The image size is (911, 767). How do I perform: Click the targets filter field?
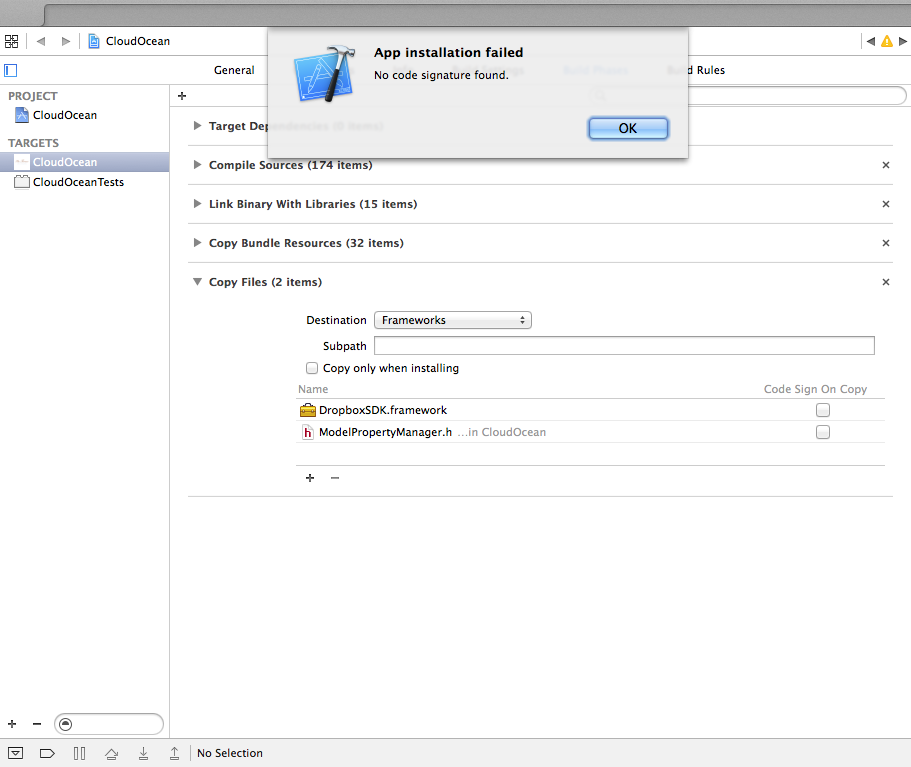(x=109, y=724)
